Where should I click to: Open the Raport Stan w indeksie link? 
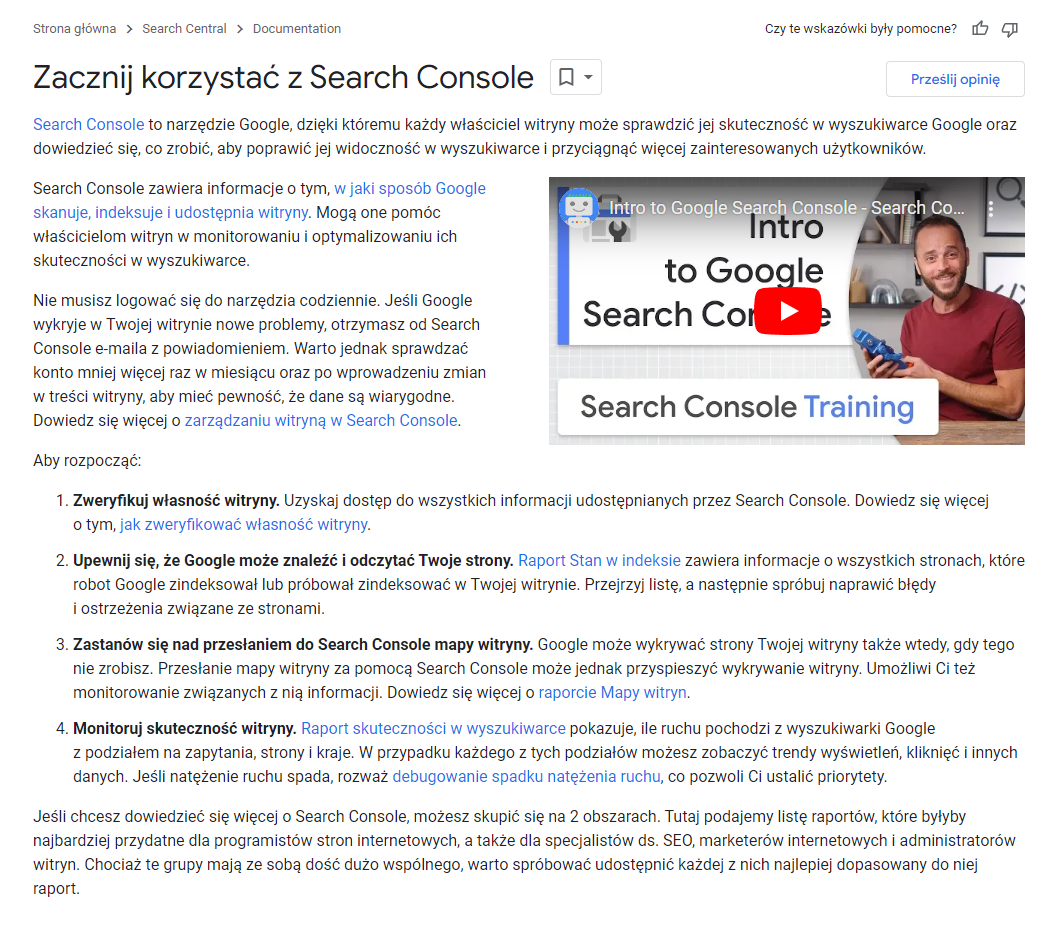599,561
